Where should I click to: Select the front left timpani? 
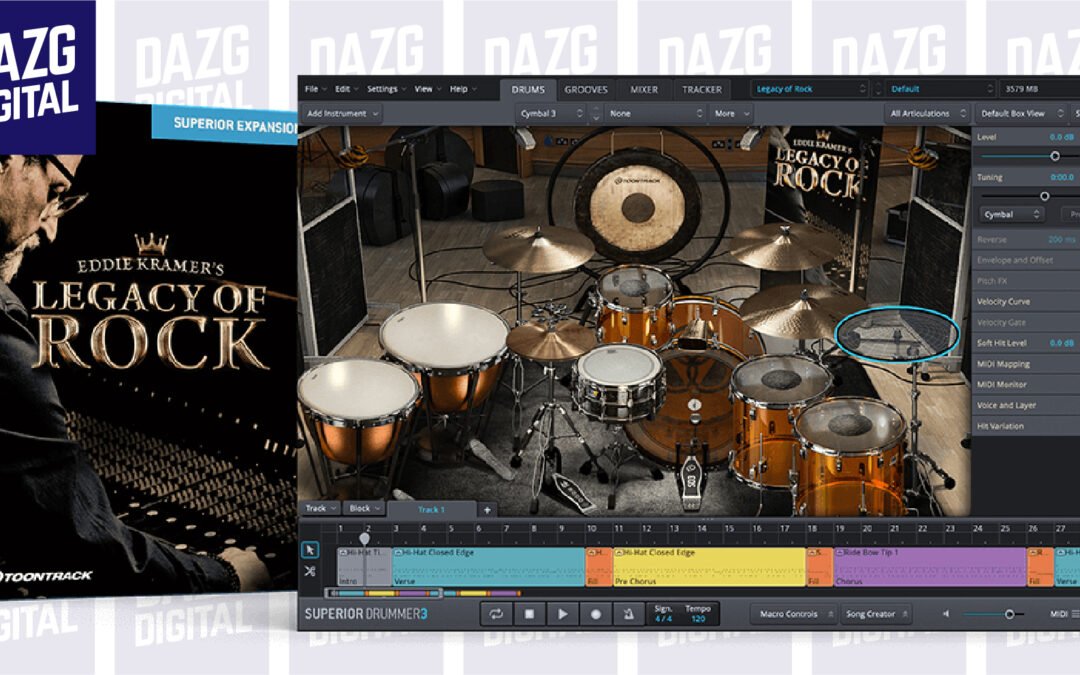coord(358,410)
